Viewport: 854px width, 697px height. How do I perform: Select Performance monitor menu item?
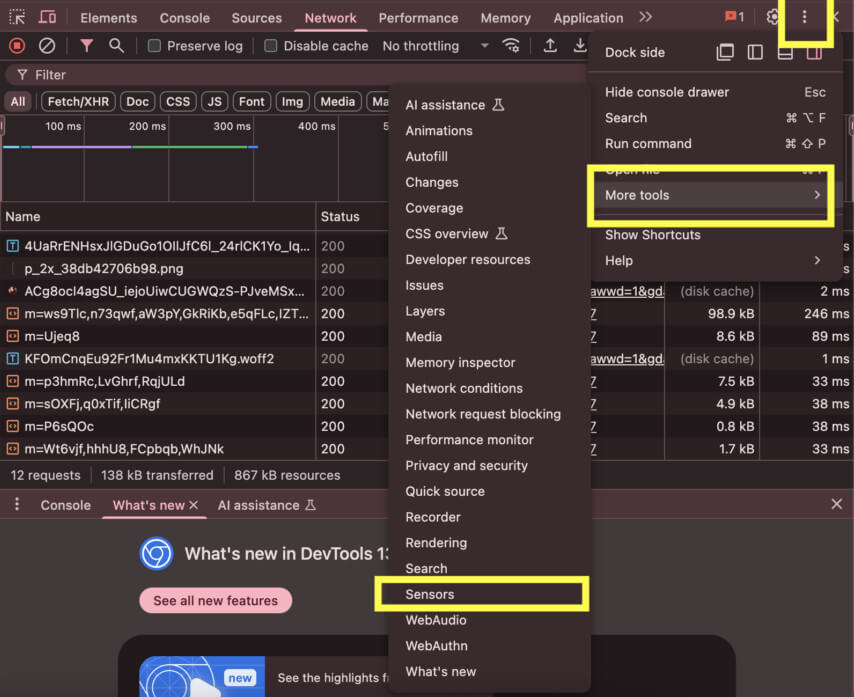pos(489,440)
